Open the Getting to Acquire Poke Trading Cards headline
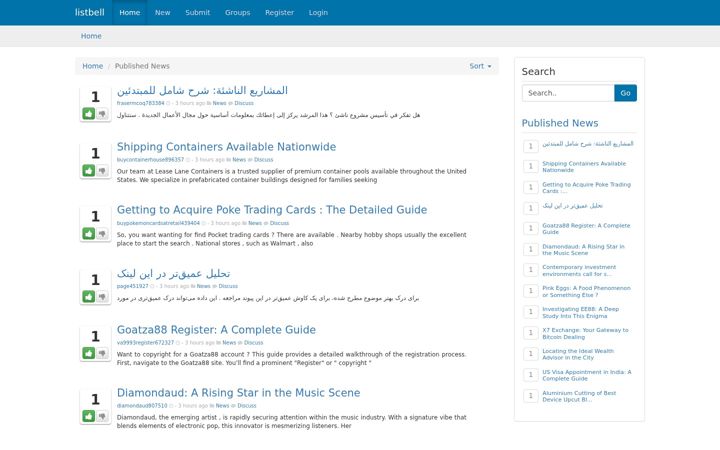This screenshot has width=720, height=450. 272,210
